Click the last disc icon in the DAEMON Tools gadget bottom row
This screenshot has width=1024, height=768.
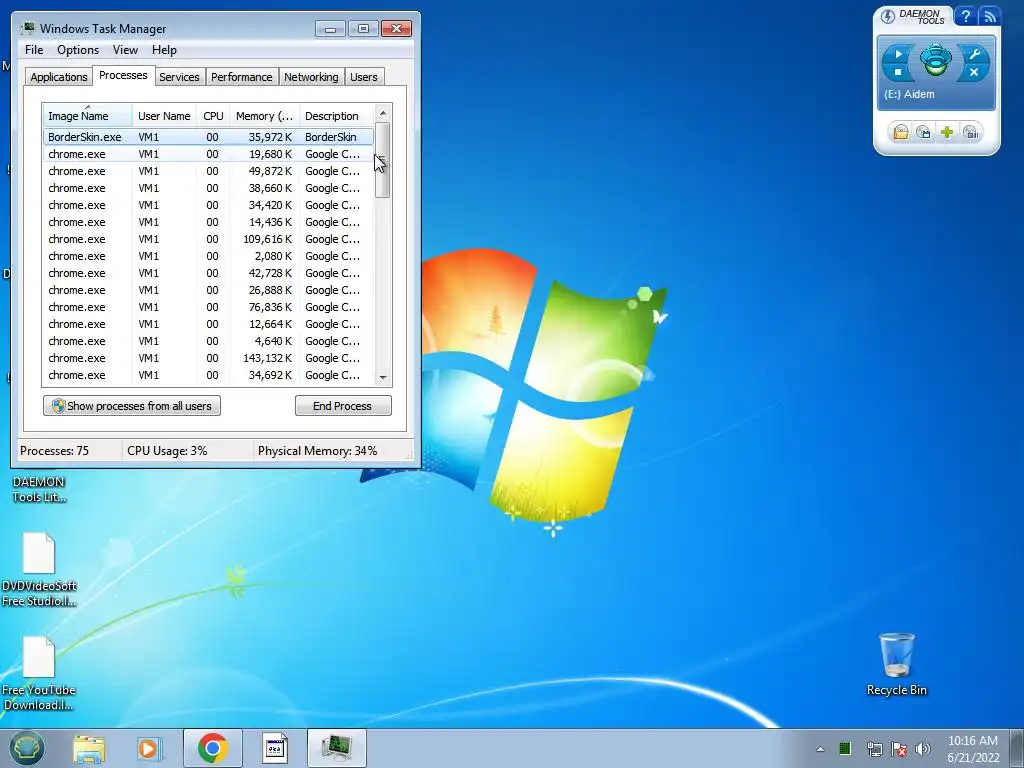click(971, 133)
